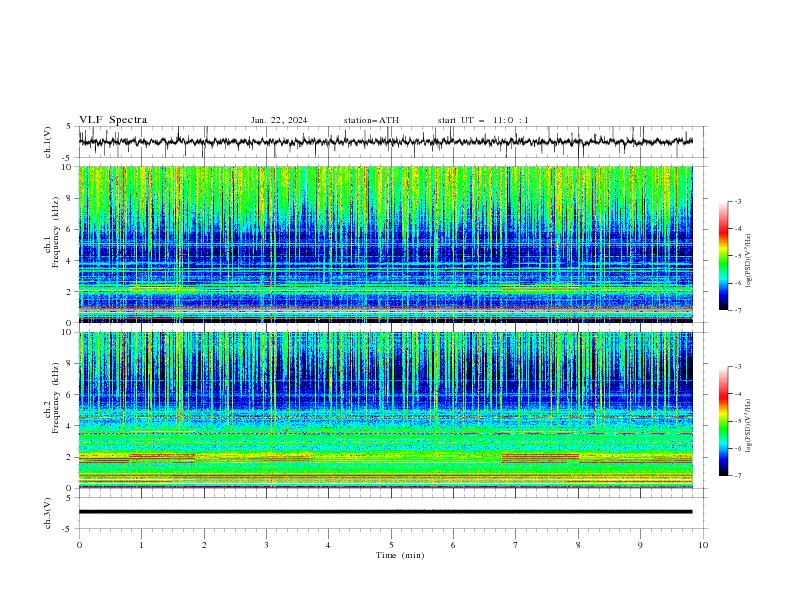
Task: Click the red 2 kHz band at minute 7 in ch.2
Action: click(540, 456)
